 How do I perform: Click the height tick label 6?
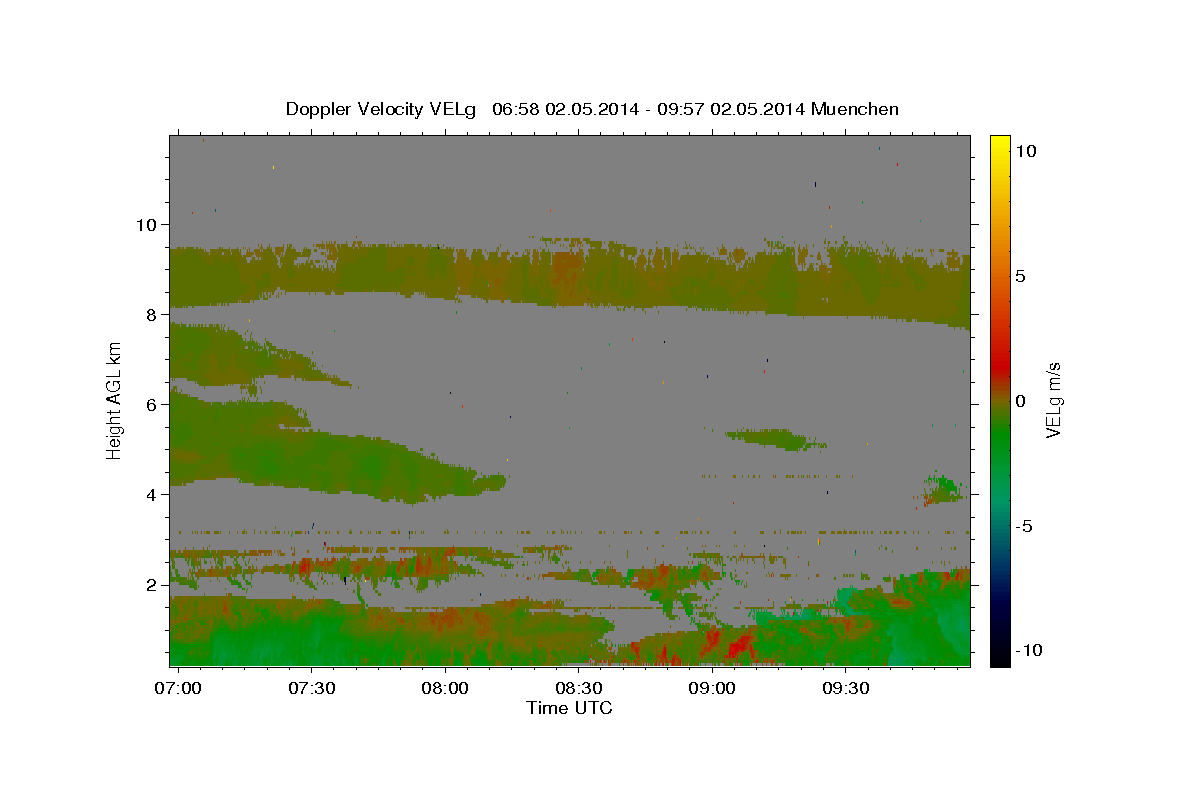pyautogui.click(x=152, y=404)
